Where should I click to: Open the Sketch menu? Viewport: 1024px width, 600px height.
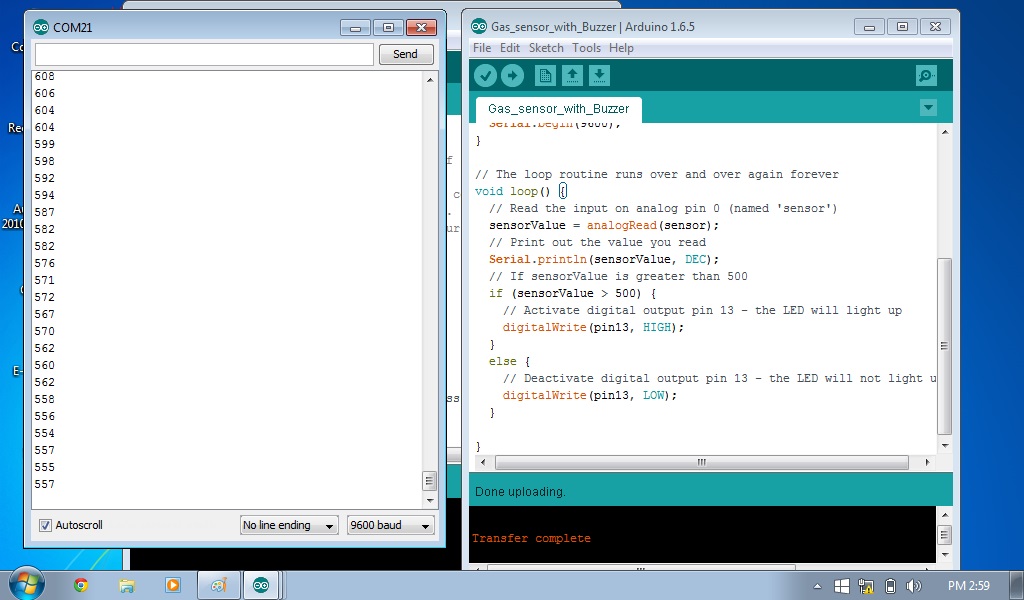pyautogui.click(x=546, y=48)
